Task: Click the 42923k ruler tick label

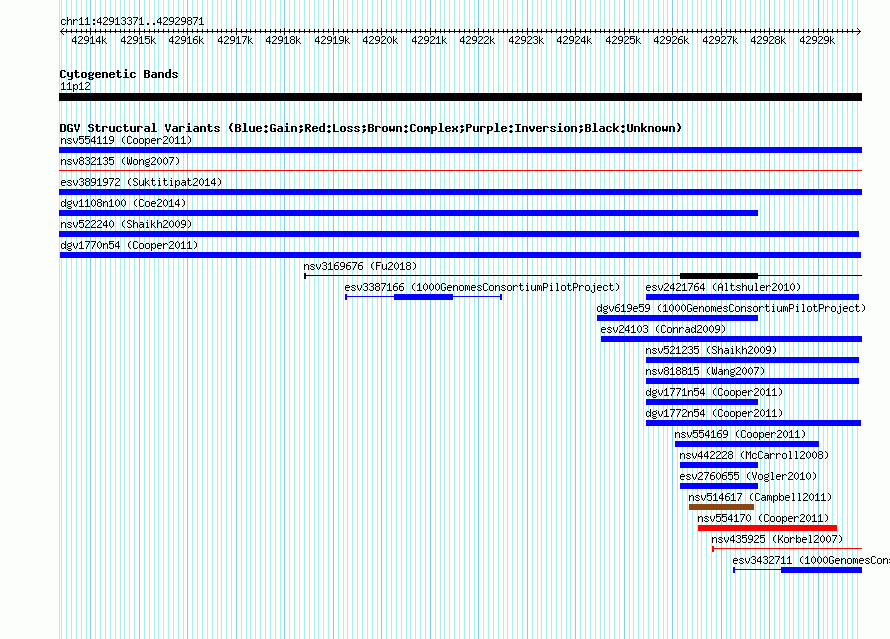Action: pyautogui.click(x=526, y=40)
